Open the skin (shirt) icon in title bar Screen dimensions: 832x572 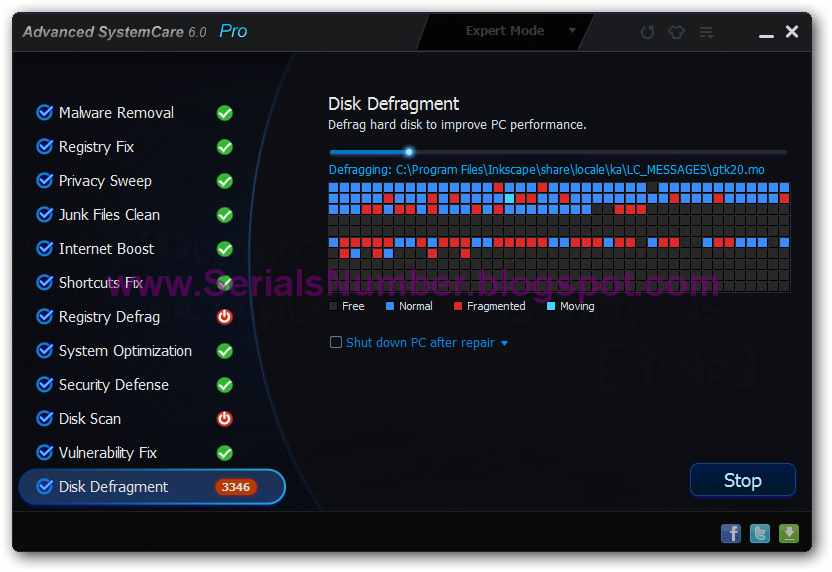(676, 32)
